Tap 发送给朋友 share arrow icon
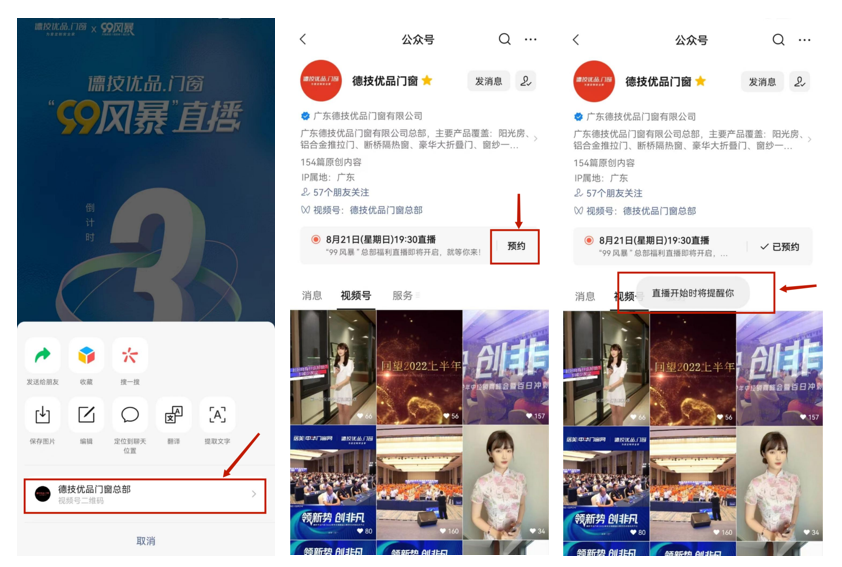 coord(42,355)
